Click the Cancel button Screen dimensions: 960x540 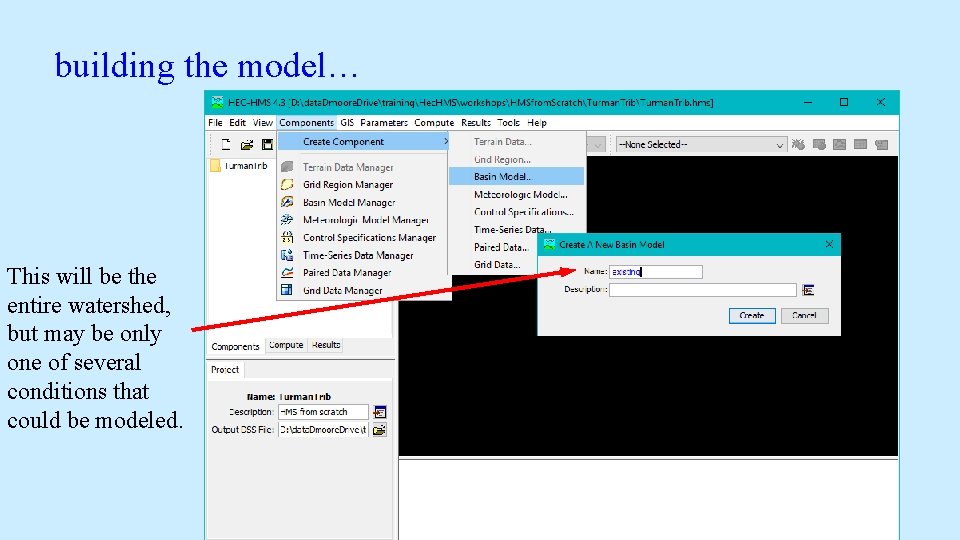click(x=804, y=315)
